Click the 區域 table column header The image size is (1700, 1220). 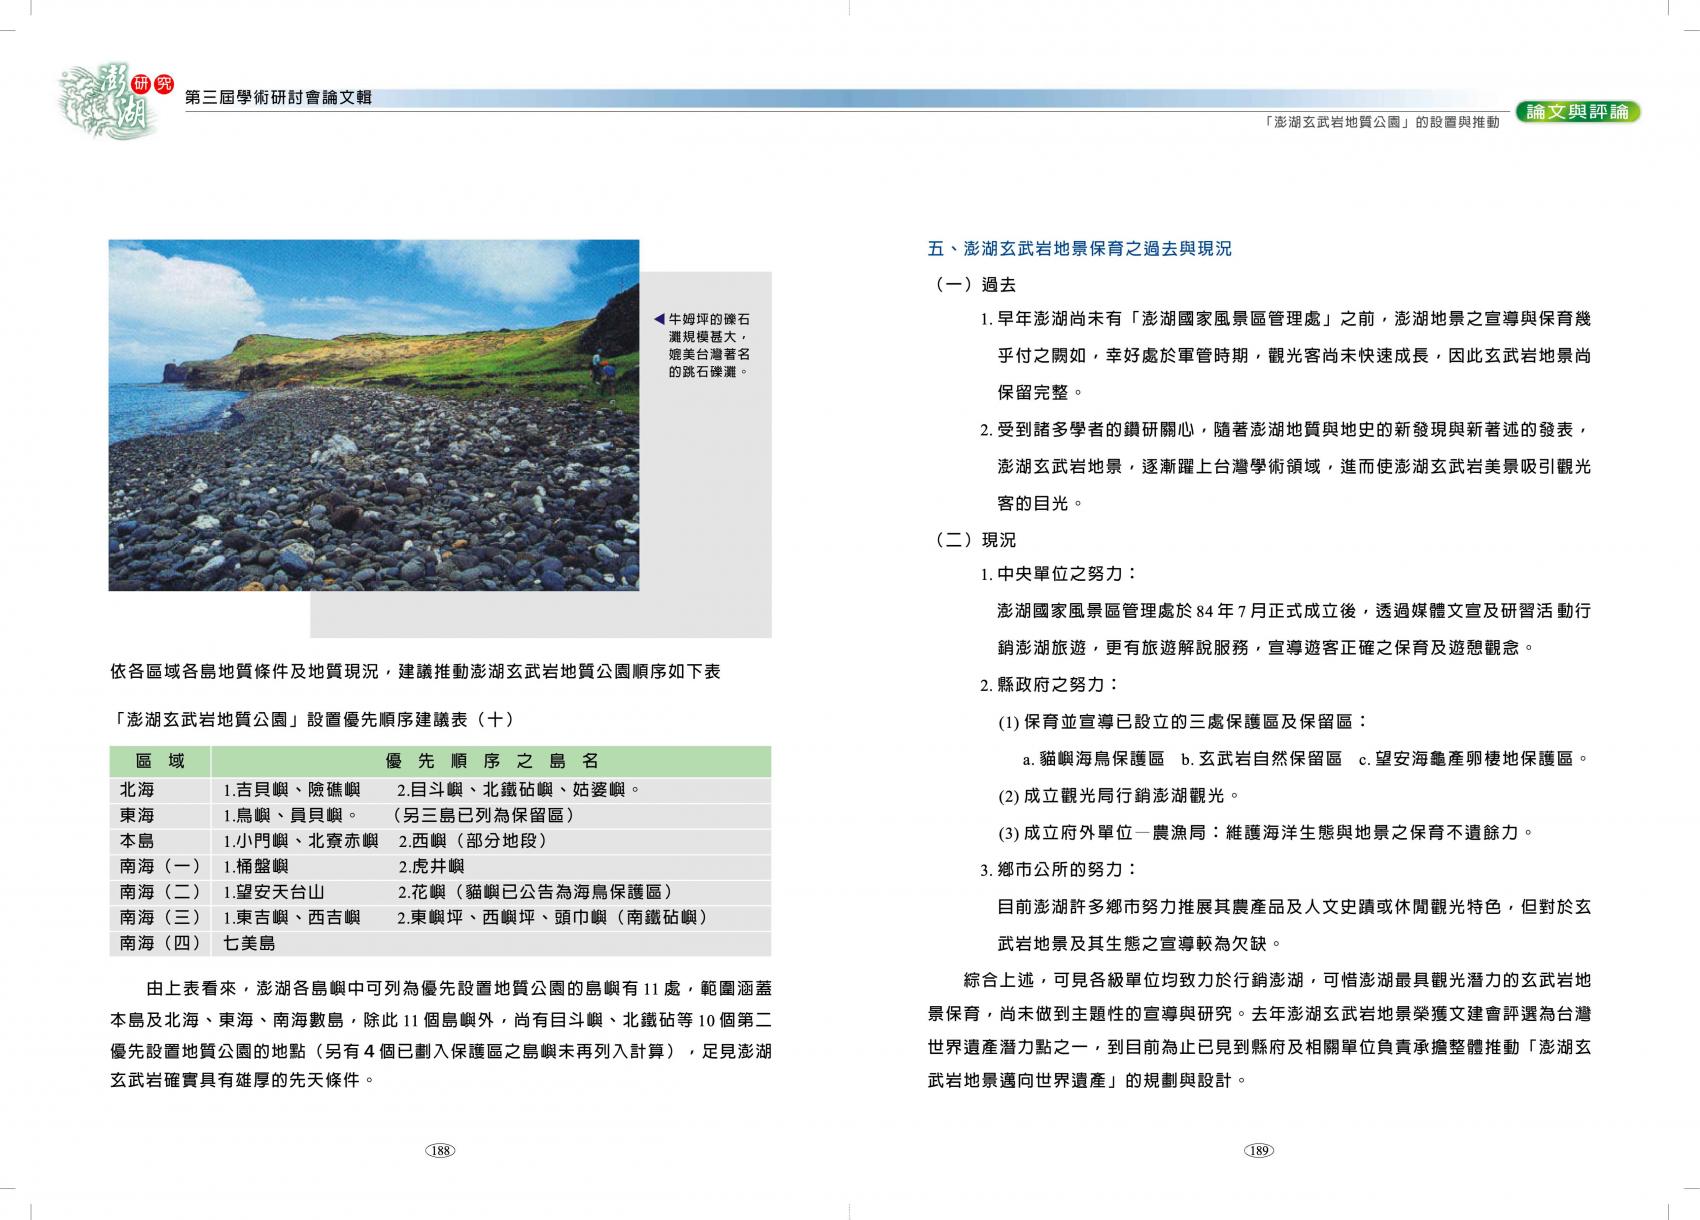tap(160, 762)
